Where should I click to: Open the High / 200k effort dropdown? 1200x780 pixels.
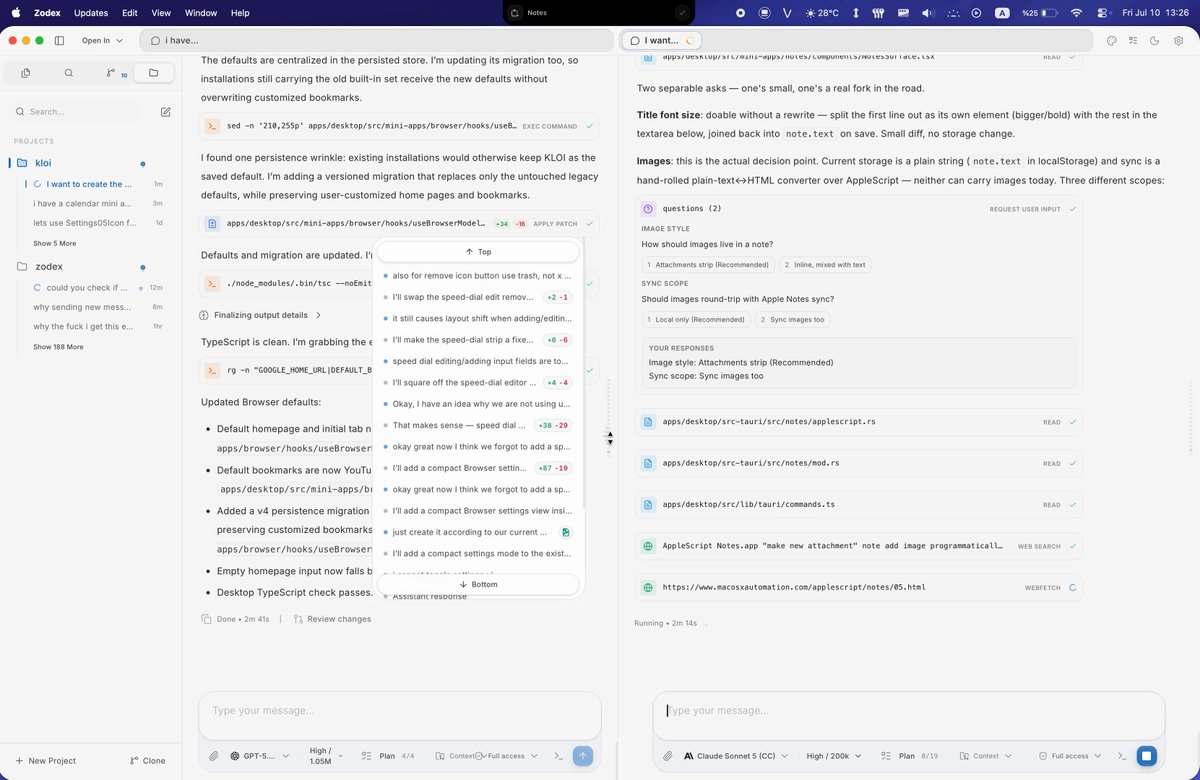[x=833, y=756]
